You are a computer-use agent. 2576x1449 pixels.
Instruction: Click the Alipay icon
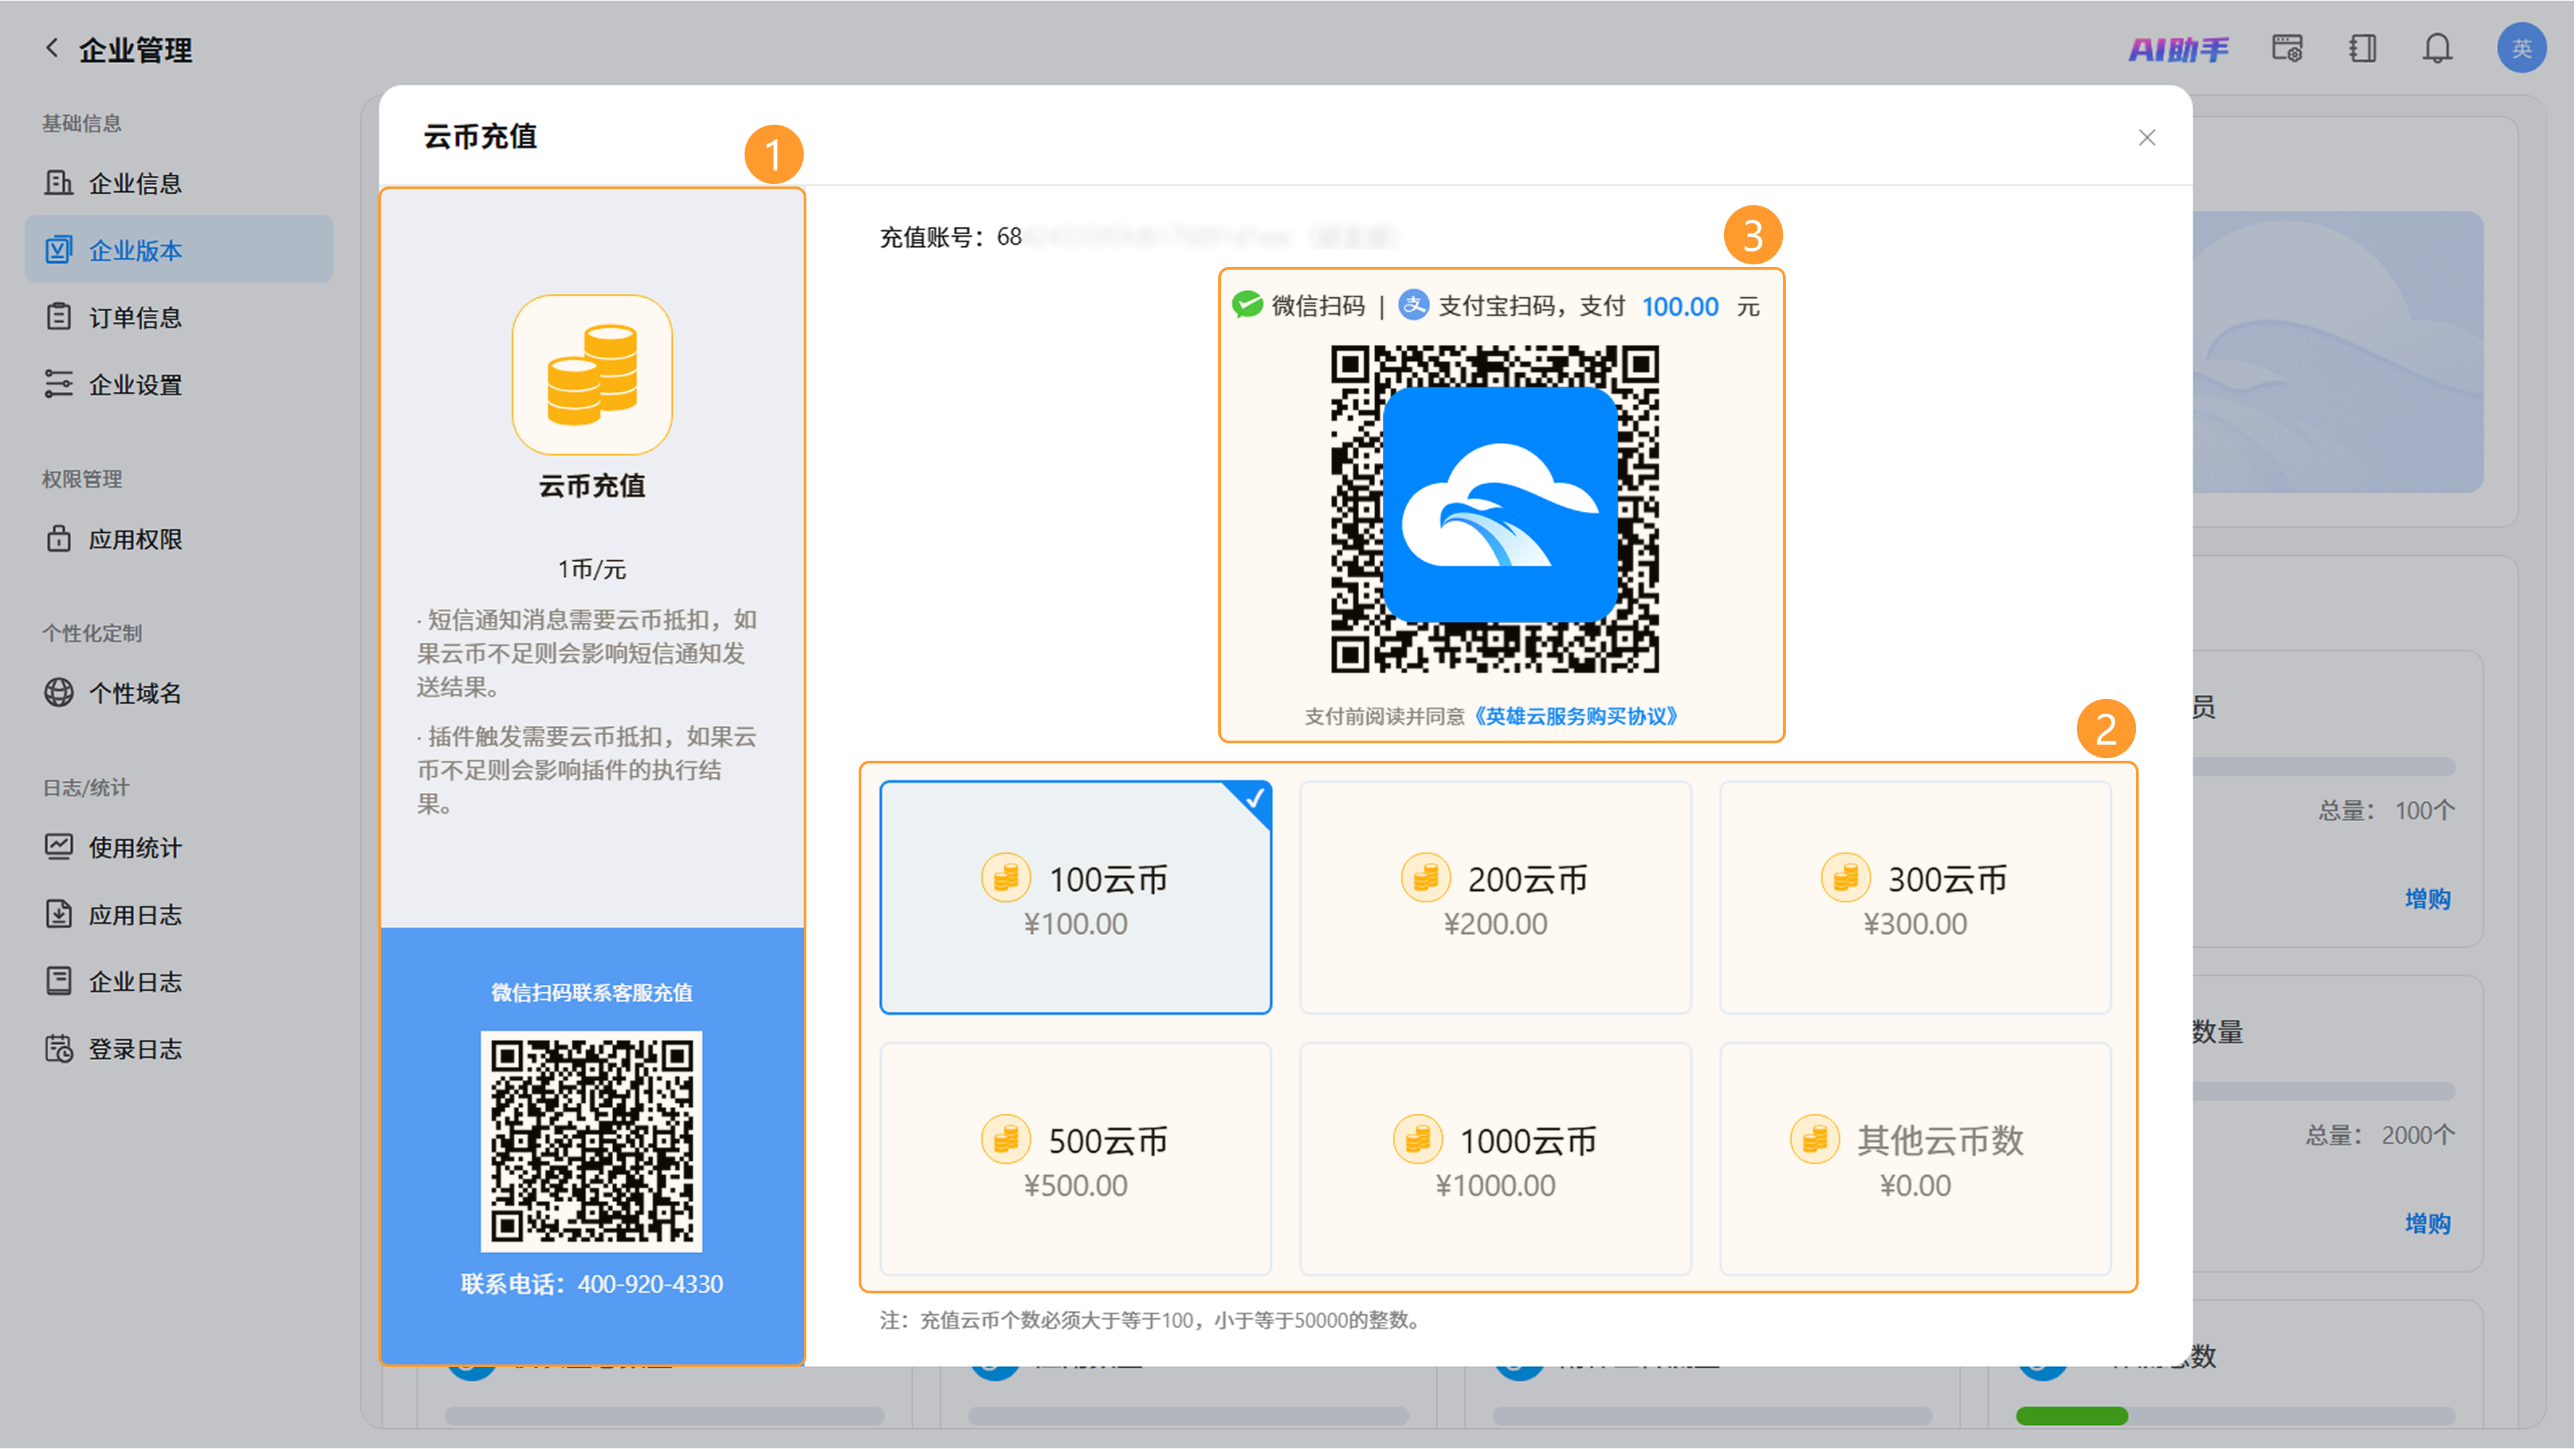click(1413, 305)
